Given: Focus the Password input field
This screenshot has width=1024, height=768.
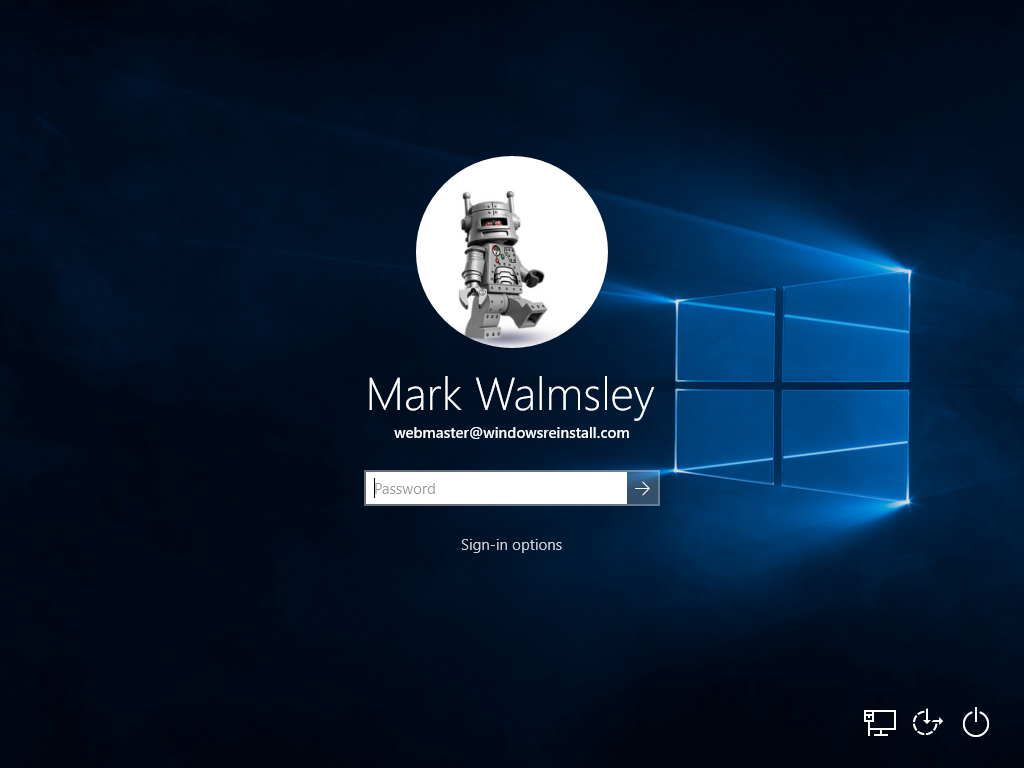Looking at the screenshot, I should (496, 488).
